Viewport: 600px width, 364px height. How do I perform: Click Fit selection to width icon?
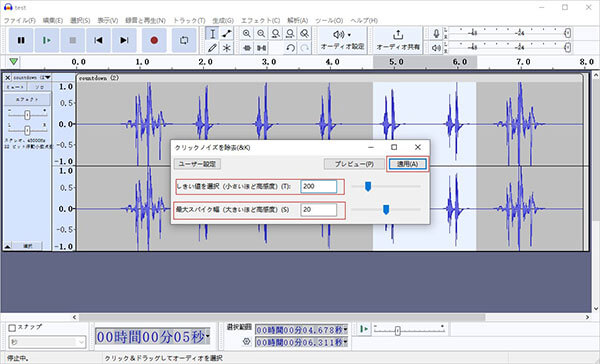(x=276, y=34)
